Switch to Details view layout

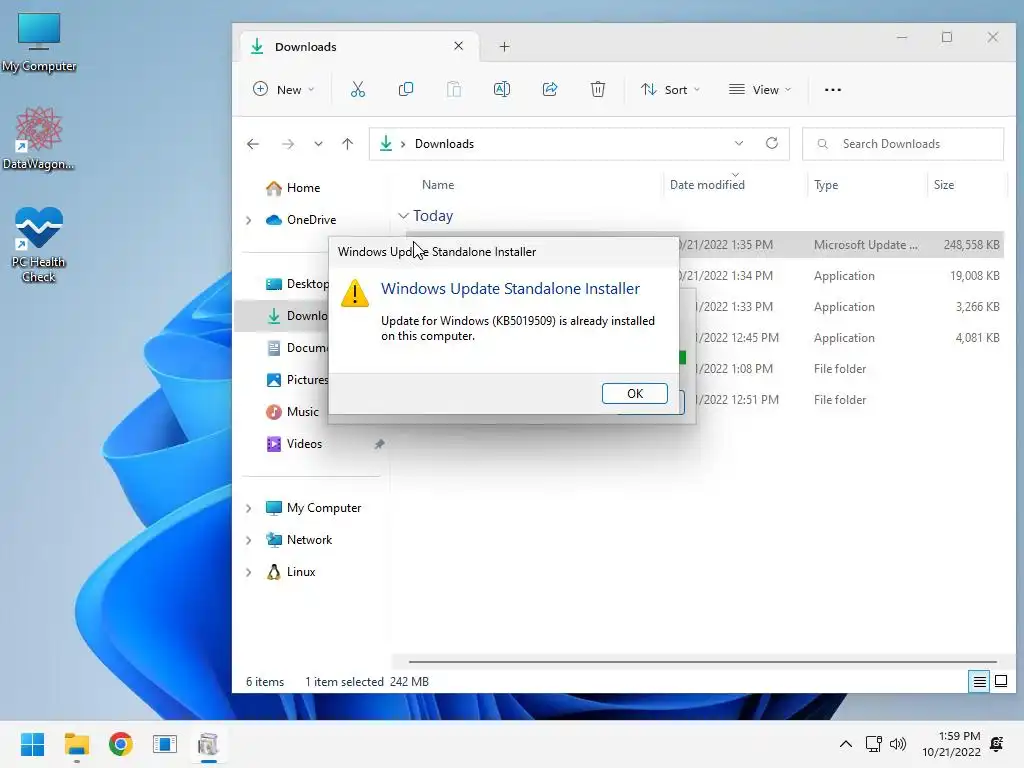point(980,682)
